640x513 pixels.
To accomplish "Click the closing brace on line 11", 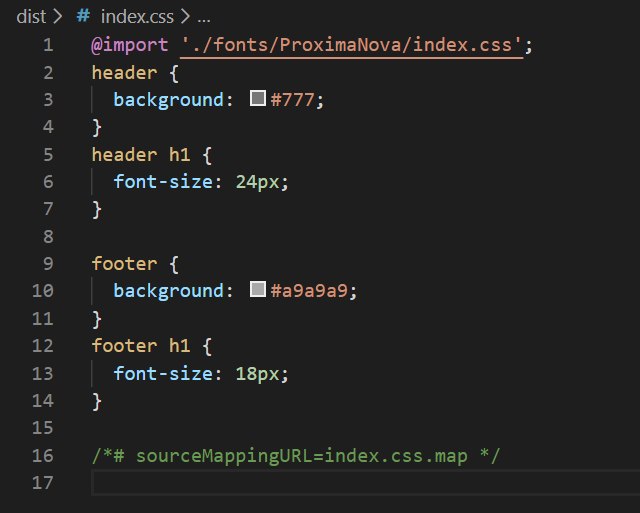I will pyautogui.click(x=97, y=319).
